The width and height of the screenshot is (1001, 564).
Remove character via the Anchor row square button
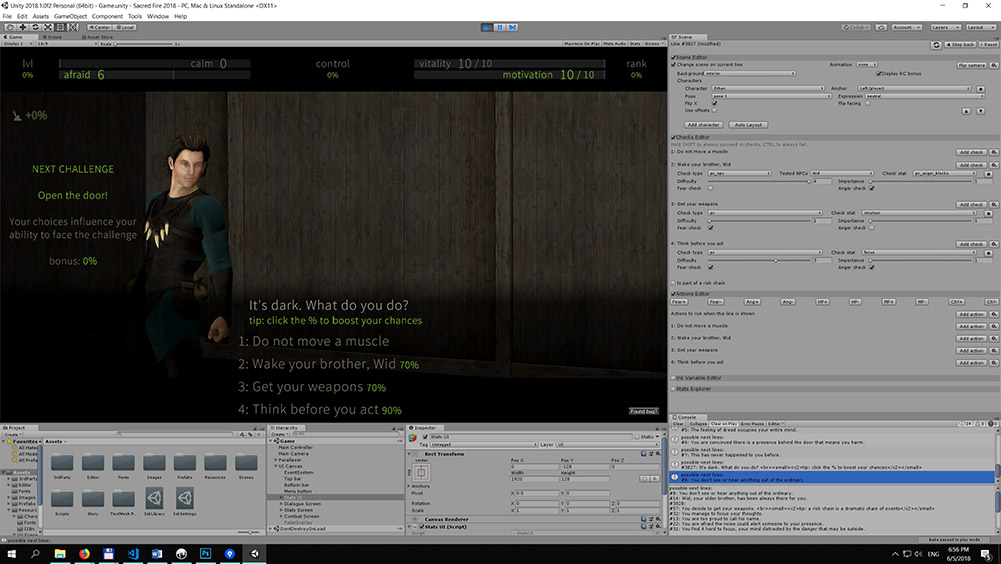[x=981, y=89]
